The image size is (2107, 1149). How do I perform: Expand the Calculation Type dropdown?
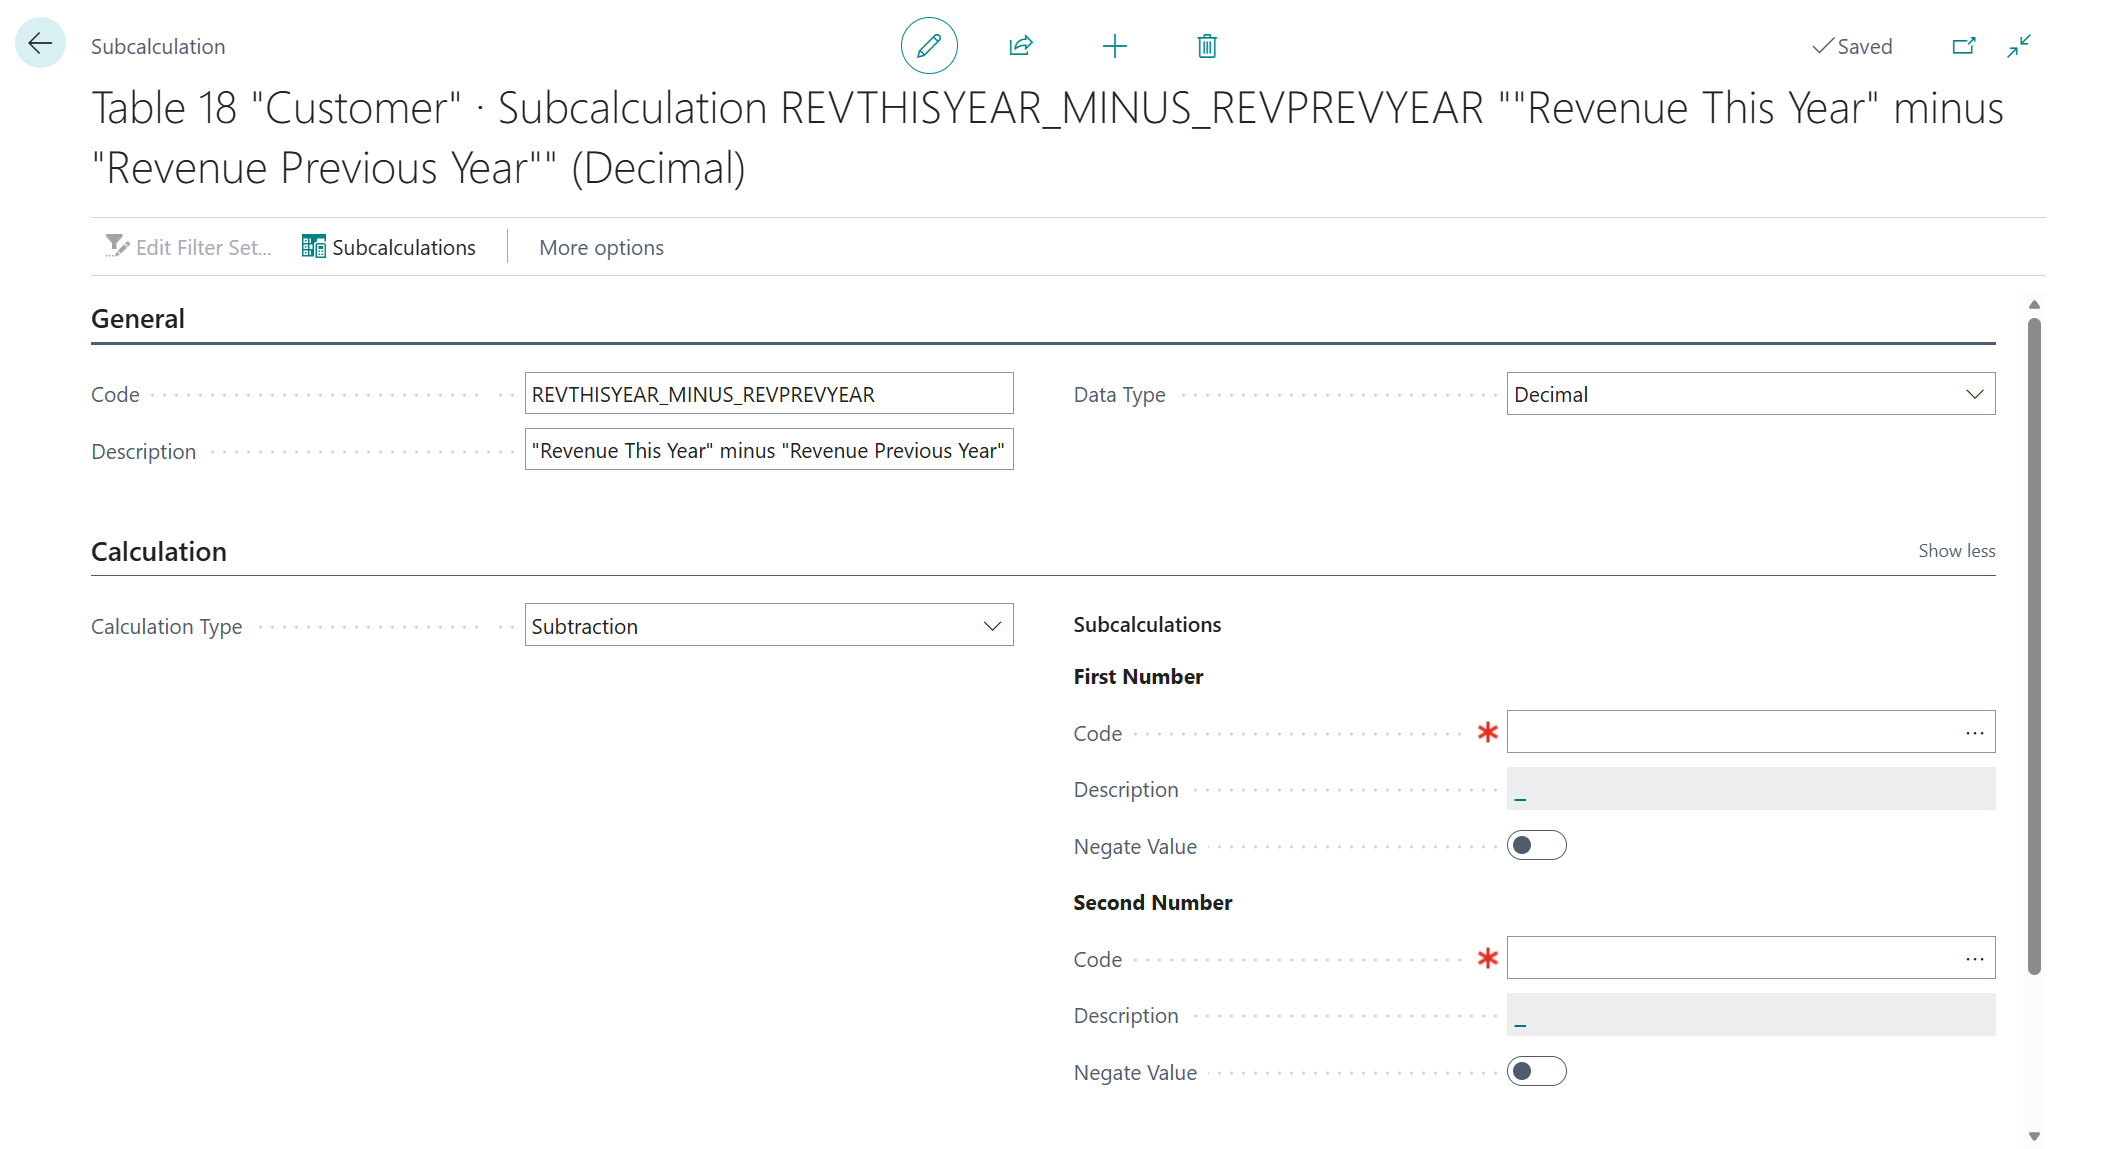pos(992,626)
